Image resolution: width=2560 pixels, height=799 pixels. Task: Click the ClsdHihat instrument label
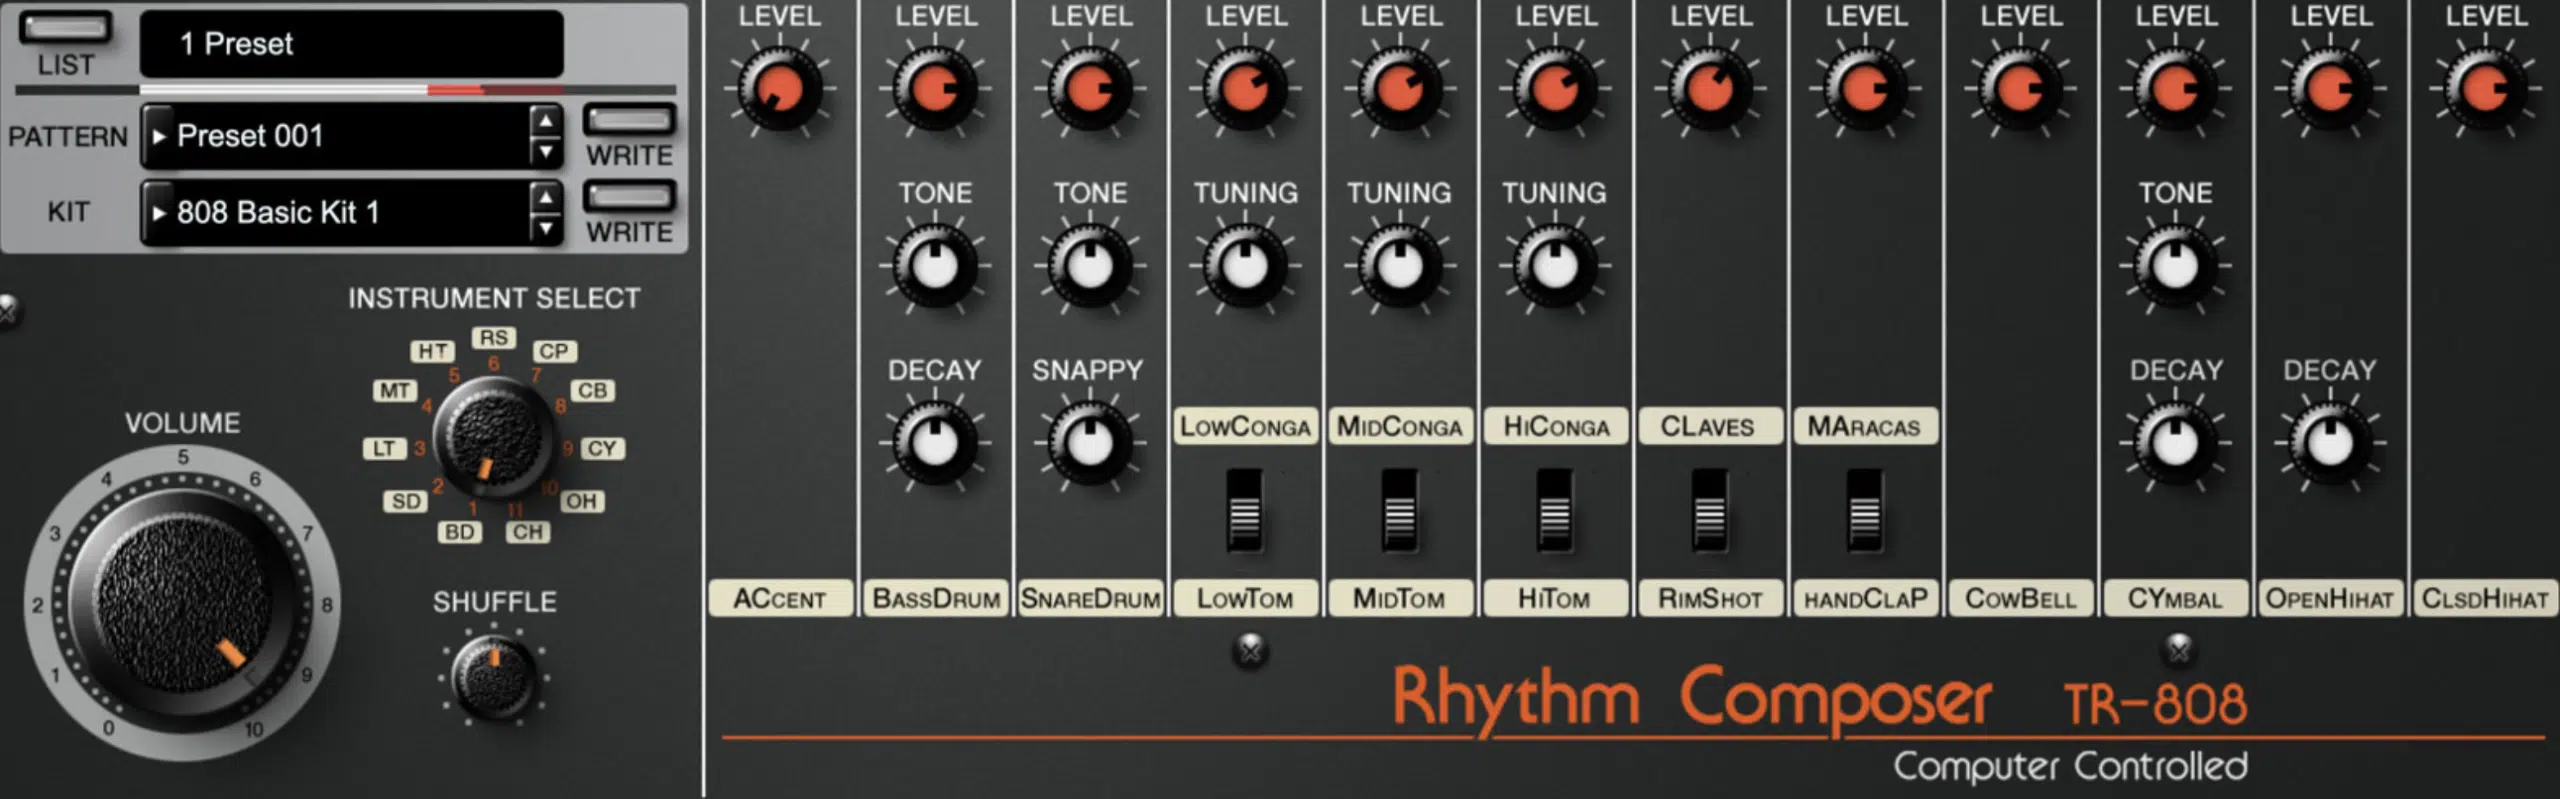2485,598
